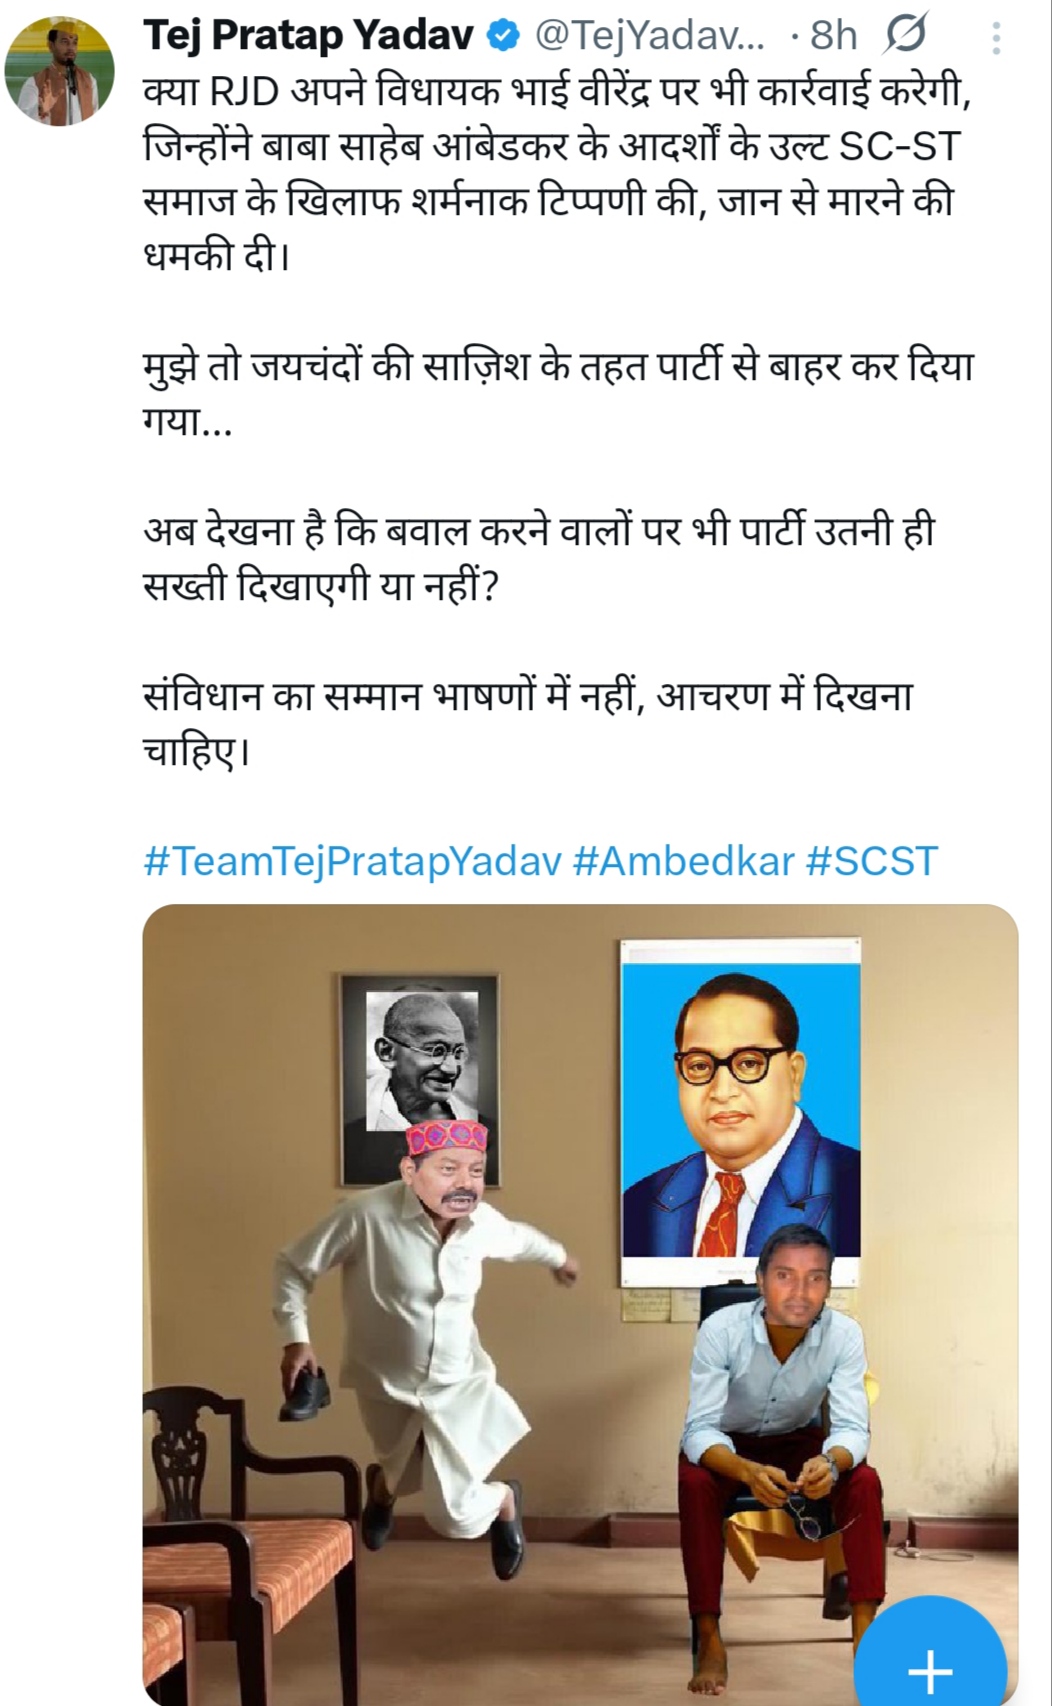Image resolution: width=1052 pixels, height=1706 pixels.
Task: Click the Tej Pratap Yadav display name
Action: (309, 36)
